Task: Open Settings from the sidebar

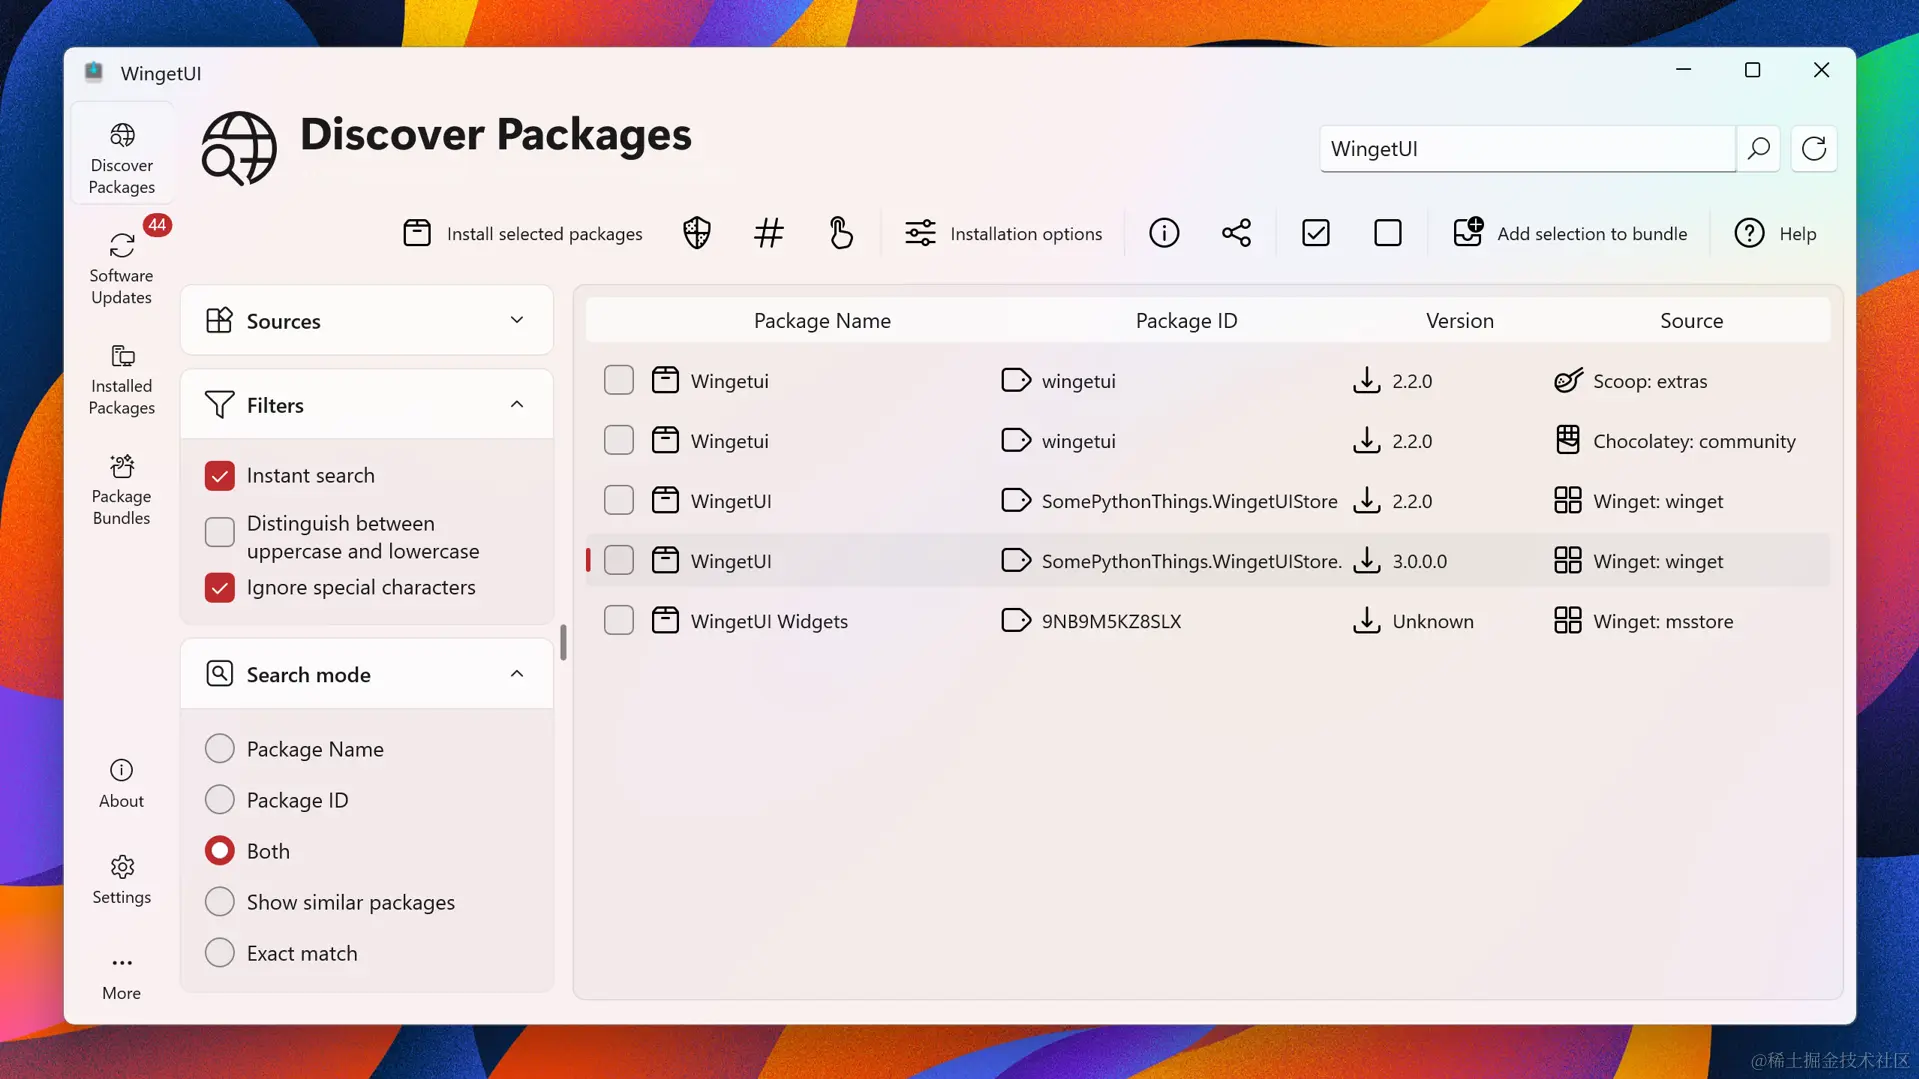Action: (122, 879)
